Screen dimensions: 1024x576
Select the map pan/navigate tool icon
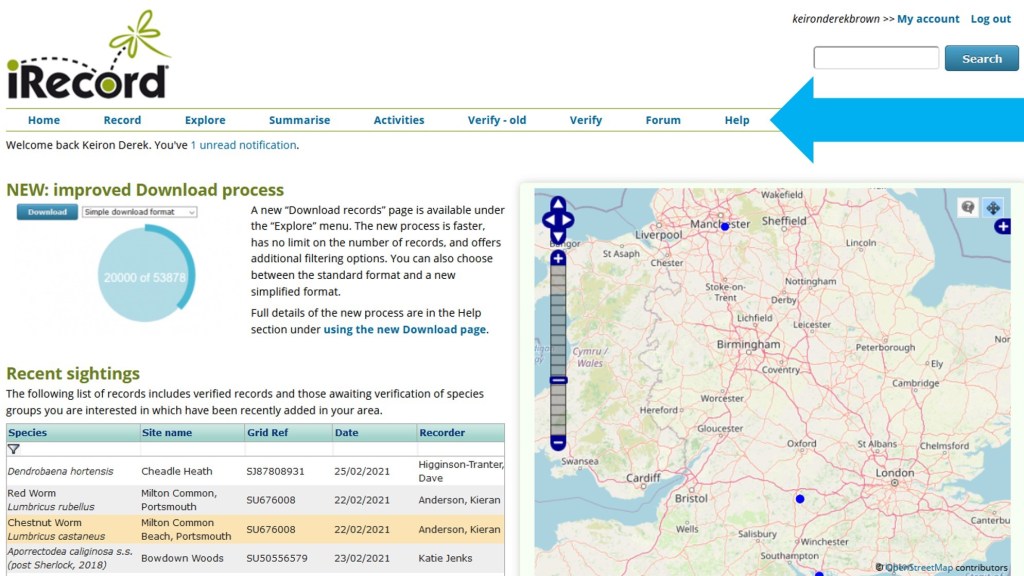[992, 207]
